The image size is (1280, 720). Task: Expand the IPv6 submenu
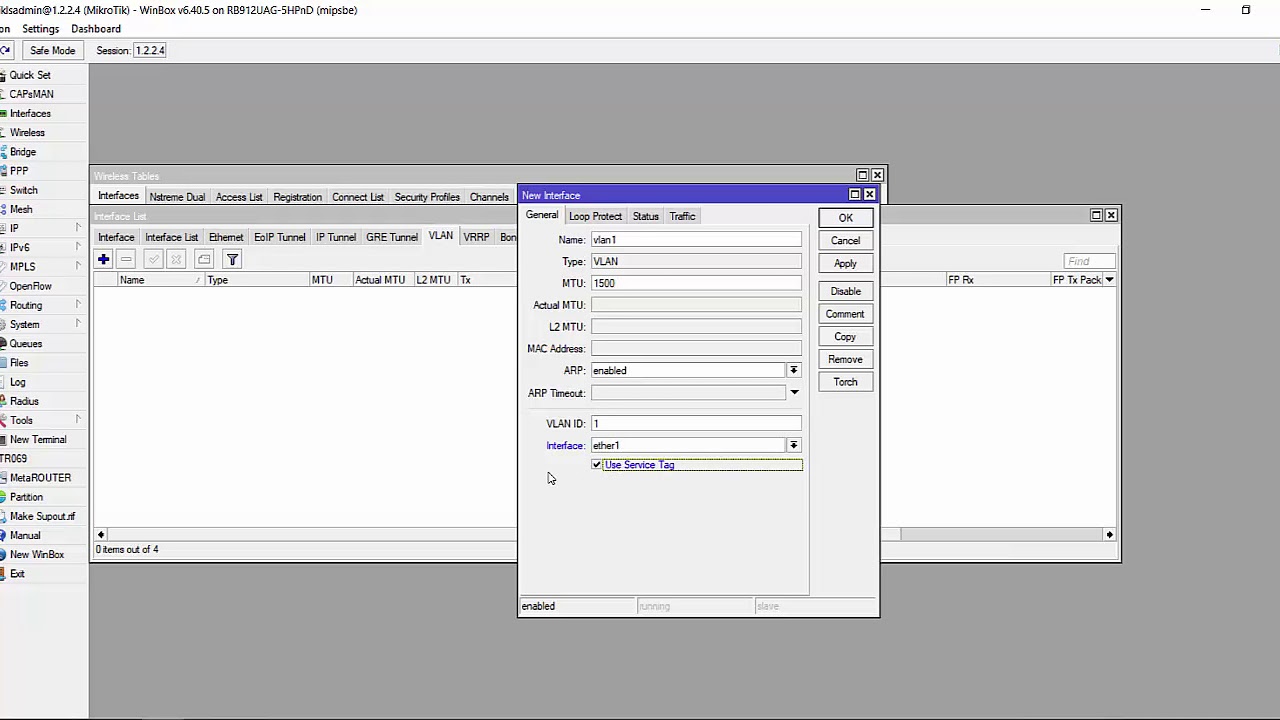click(78, 247)
